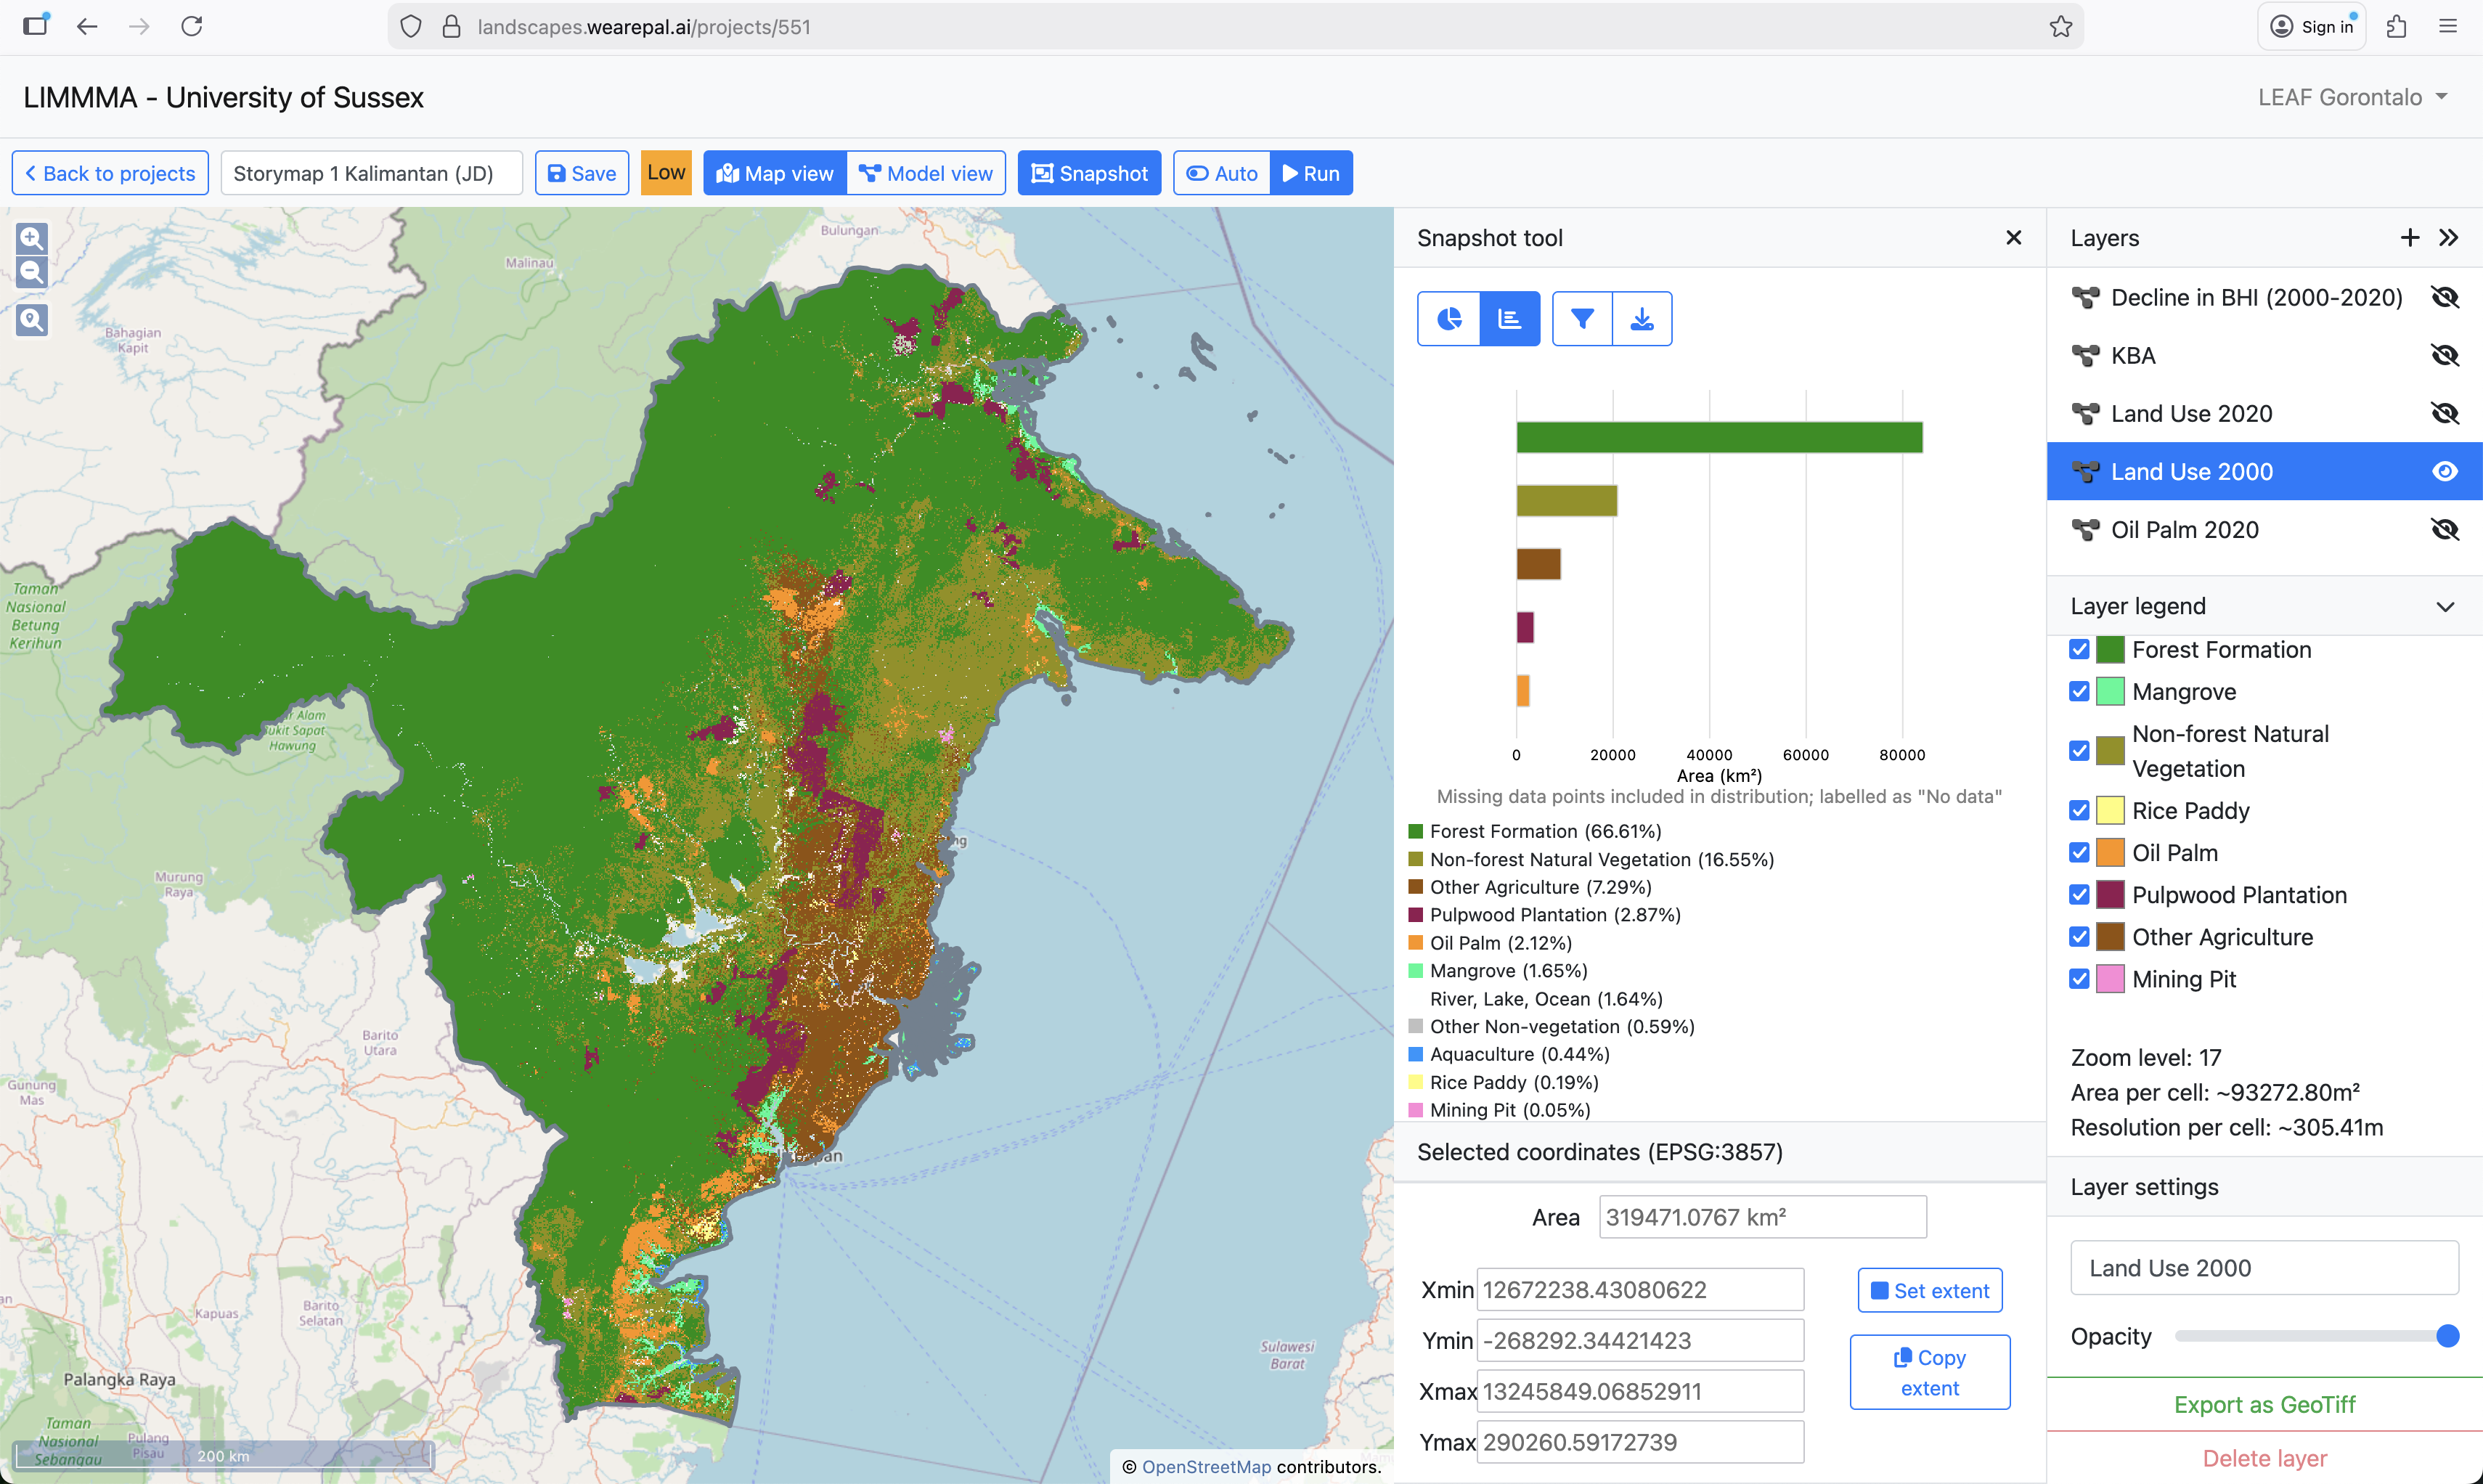
Task: Select the bar chart view icon
Action: point(1509,318)
